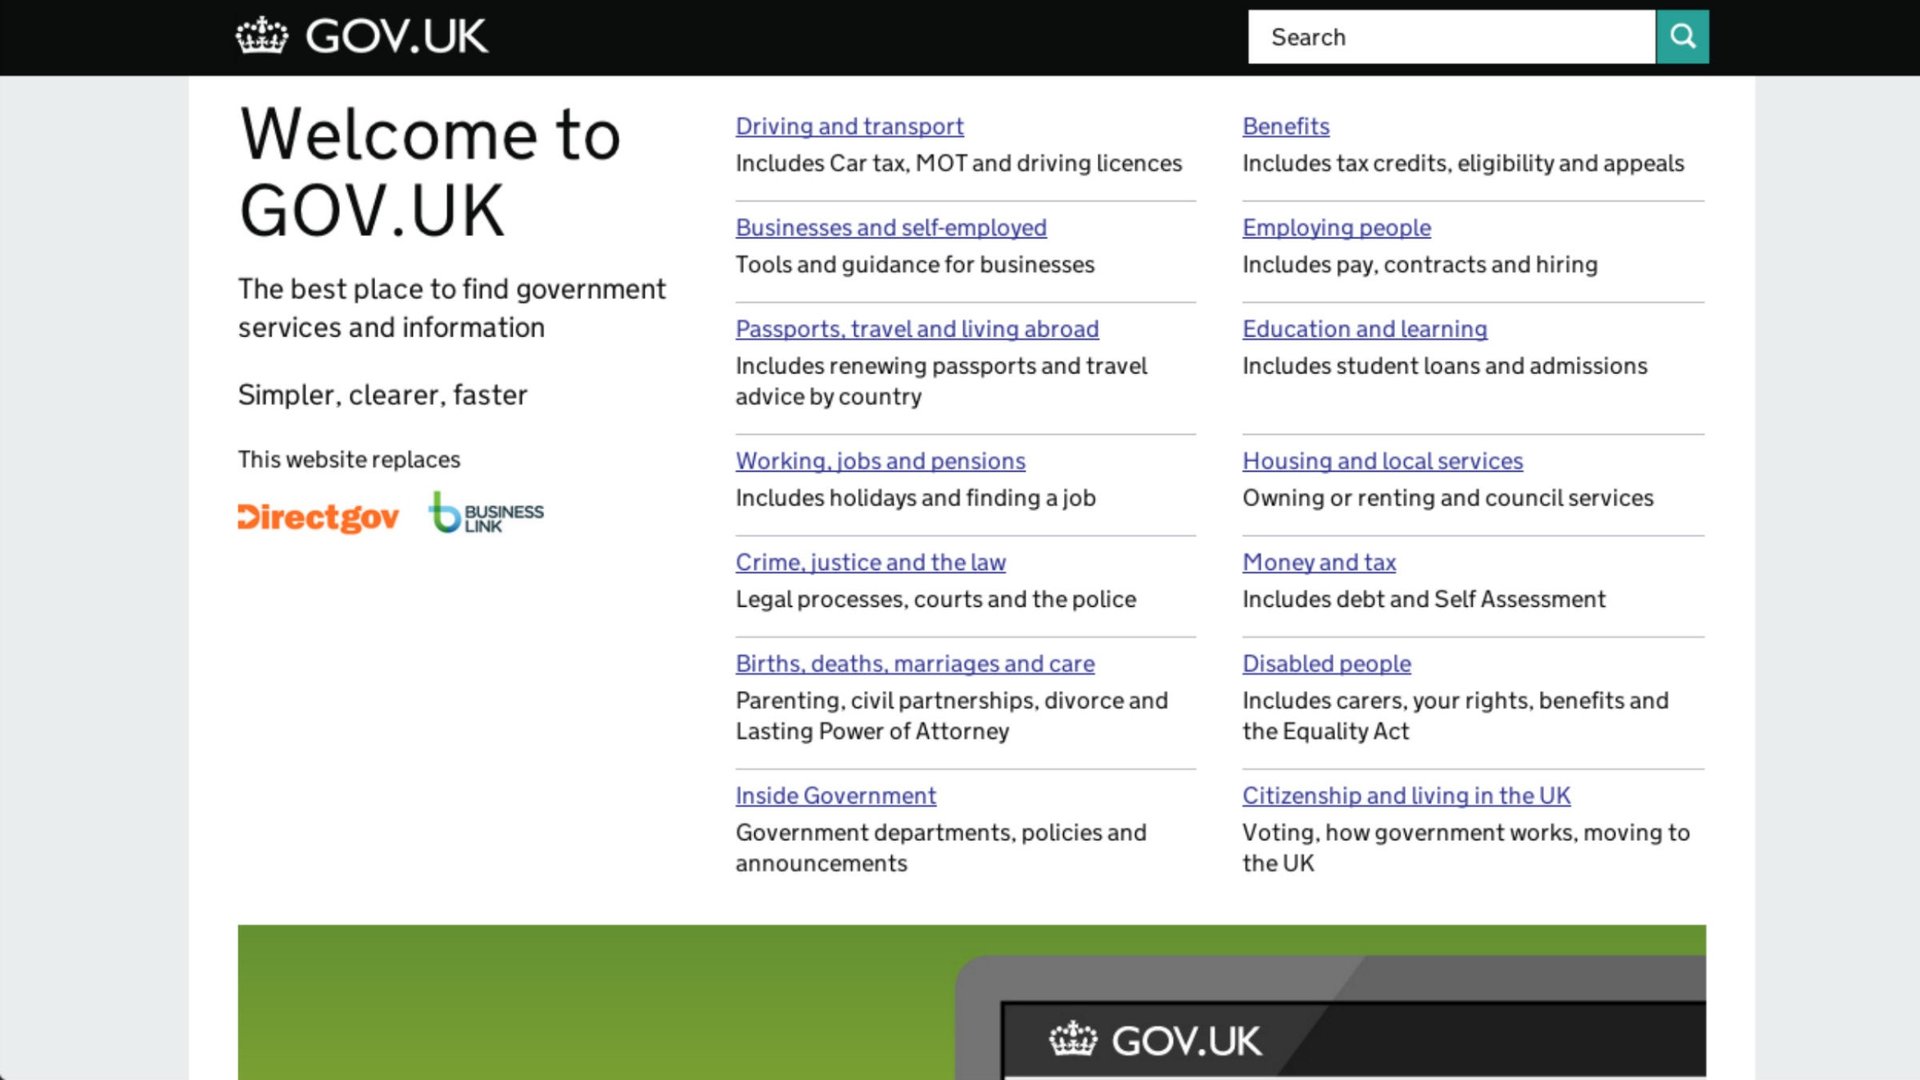Open Births, deaths, marriages and care
This screenshot has height=1080, width=1920.
click(915, 663)
